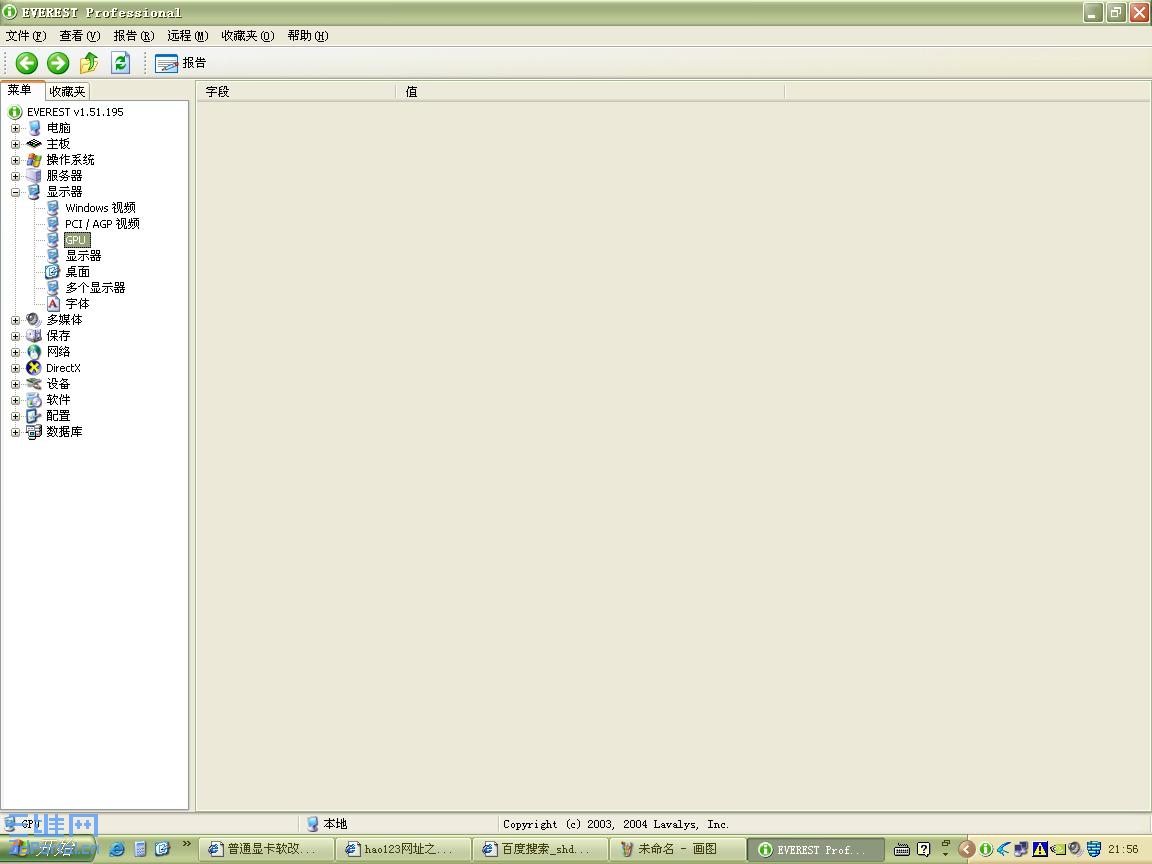The height and width of the screenshot is (864, 1152).
Task: Refresh the page with the Refresh icon
Action: tap(120, 63)
